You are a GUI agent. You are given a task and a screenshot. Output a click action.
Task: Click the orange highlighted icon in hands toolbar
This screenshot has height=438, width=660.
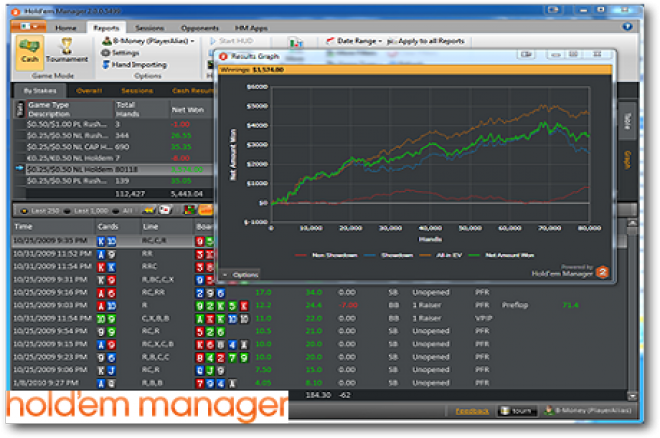pyautogui.click(x=206, y=210)
